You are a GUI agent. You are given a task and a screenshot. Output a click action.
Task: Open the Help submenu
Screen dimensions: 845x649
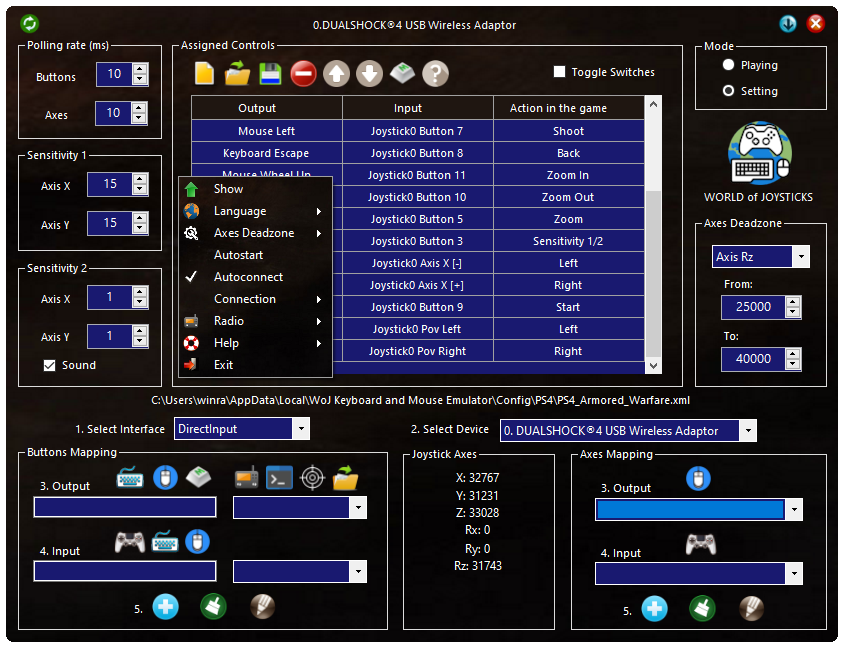[255, 343]
